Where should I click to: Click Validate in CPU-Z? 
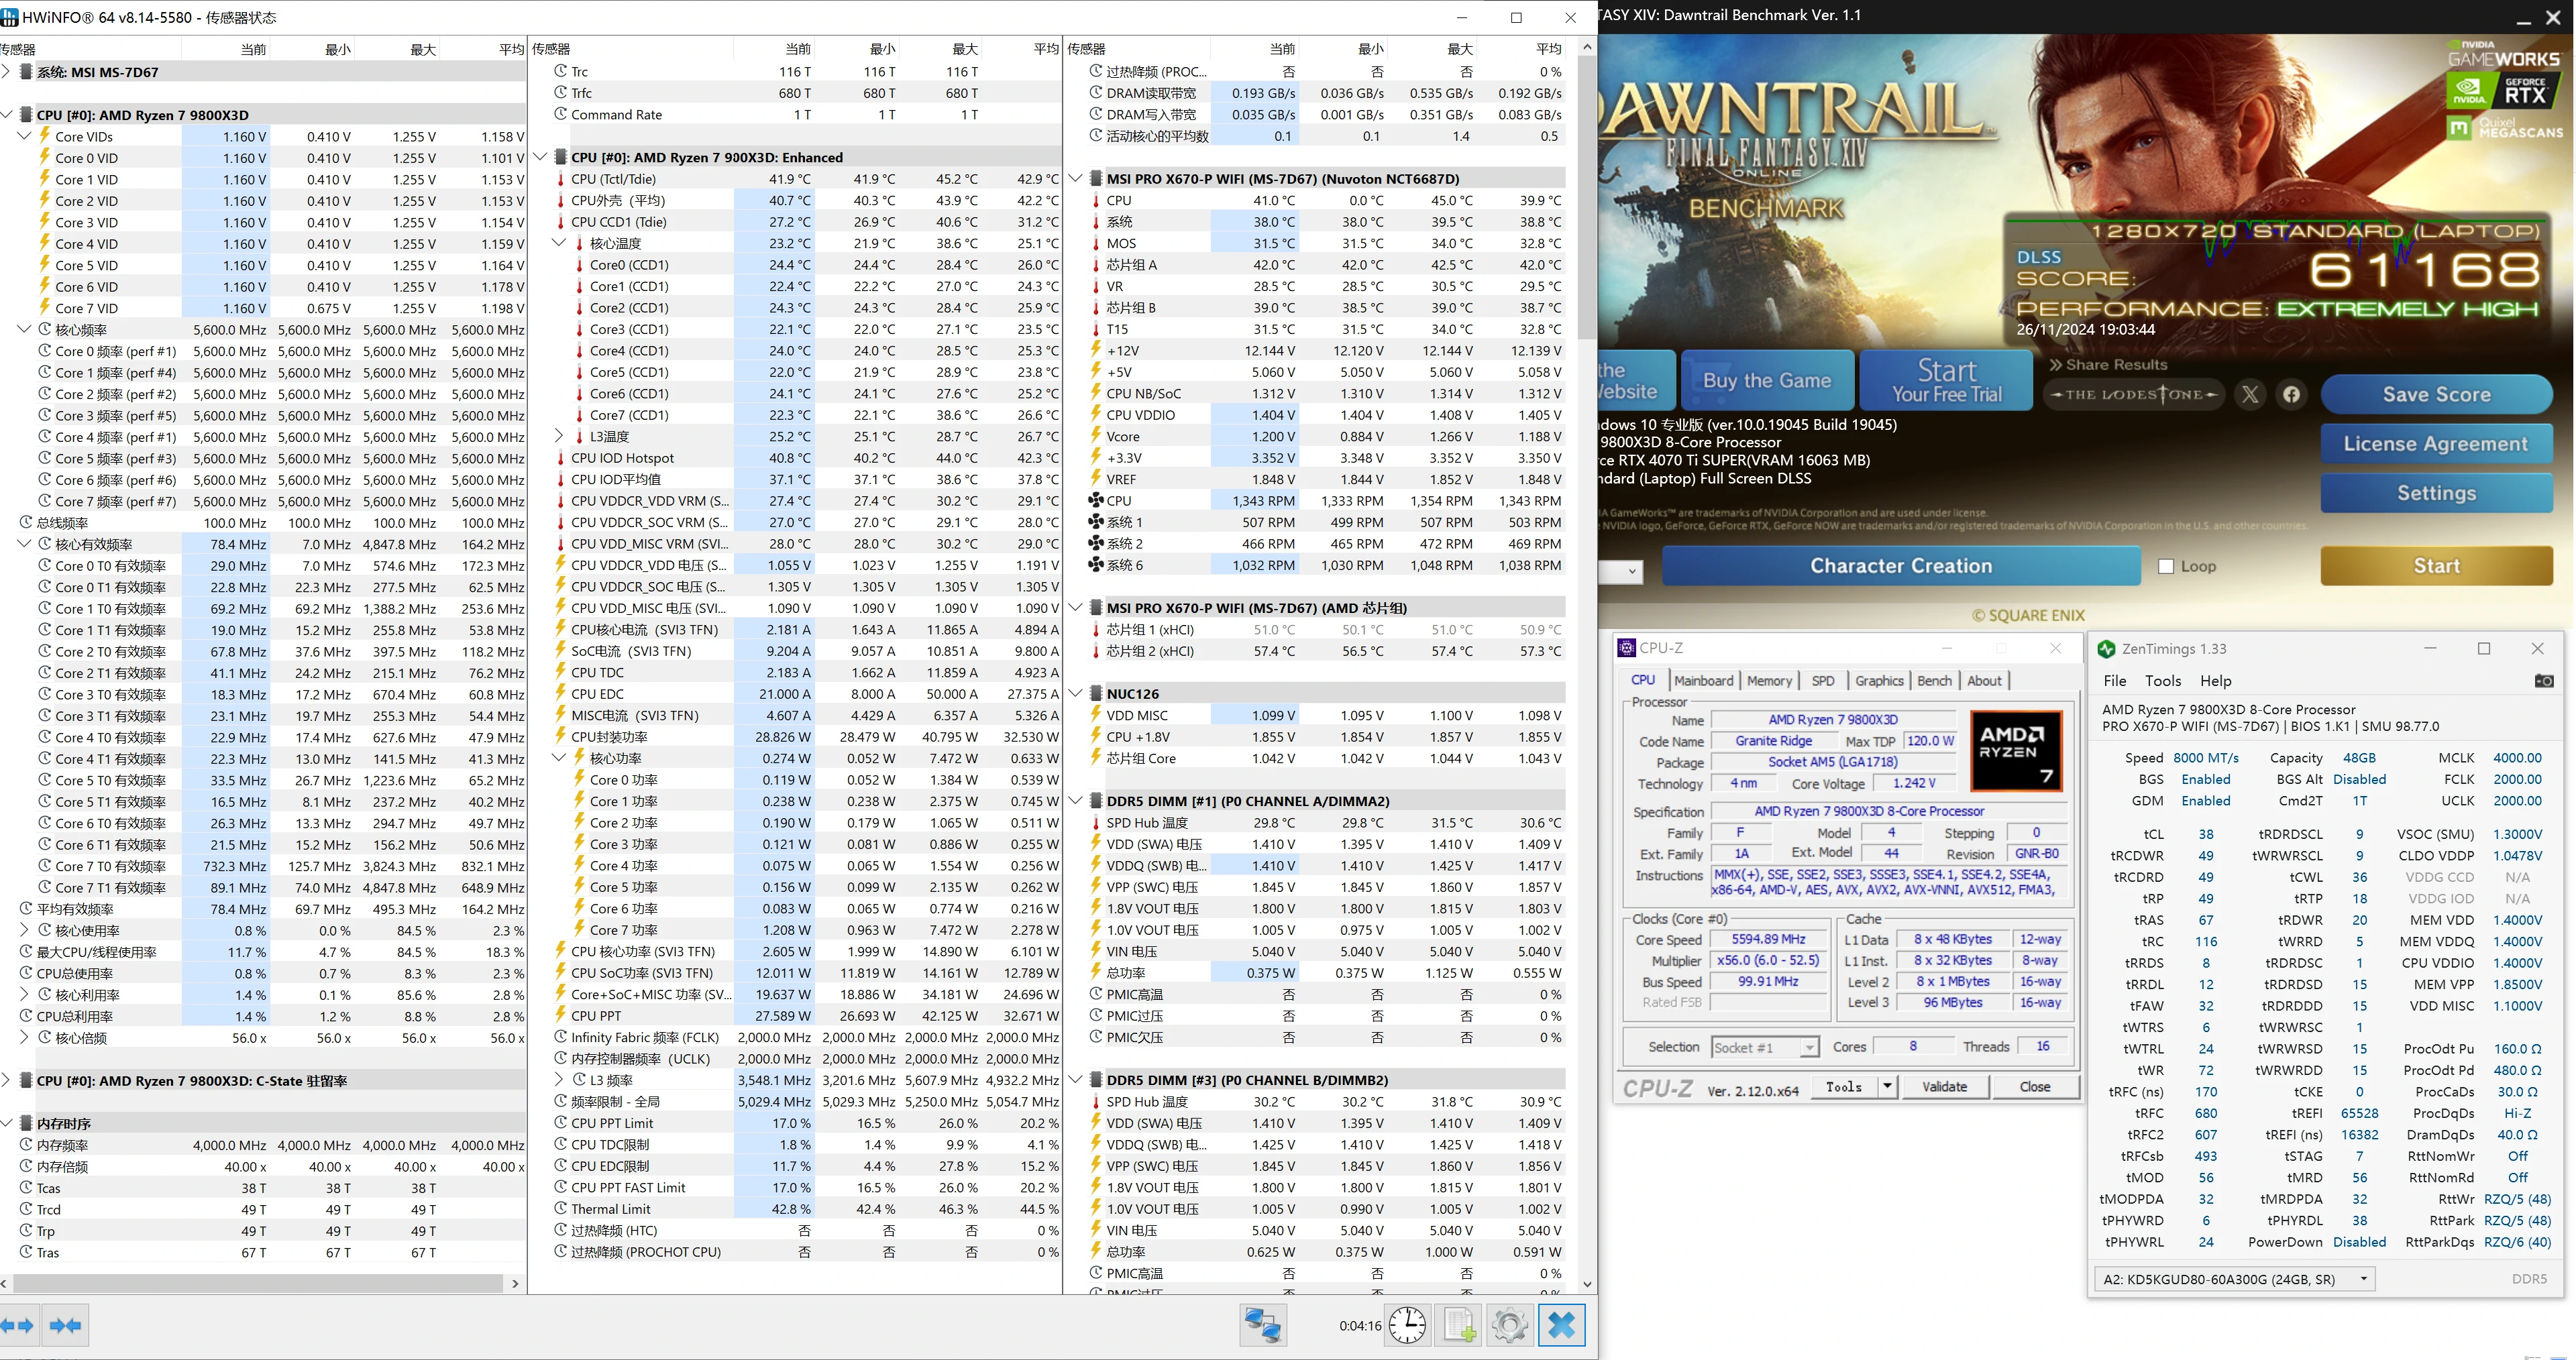point(1944,1086)
